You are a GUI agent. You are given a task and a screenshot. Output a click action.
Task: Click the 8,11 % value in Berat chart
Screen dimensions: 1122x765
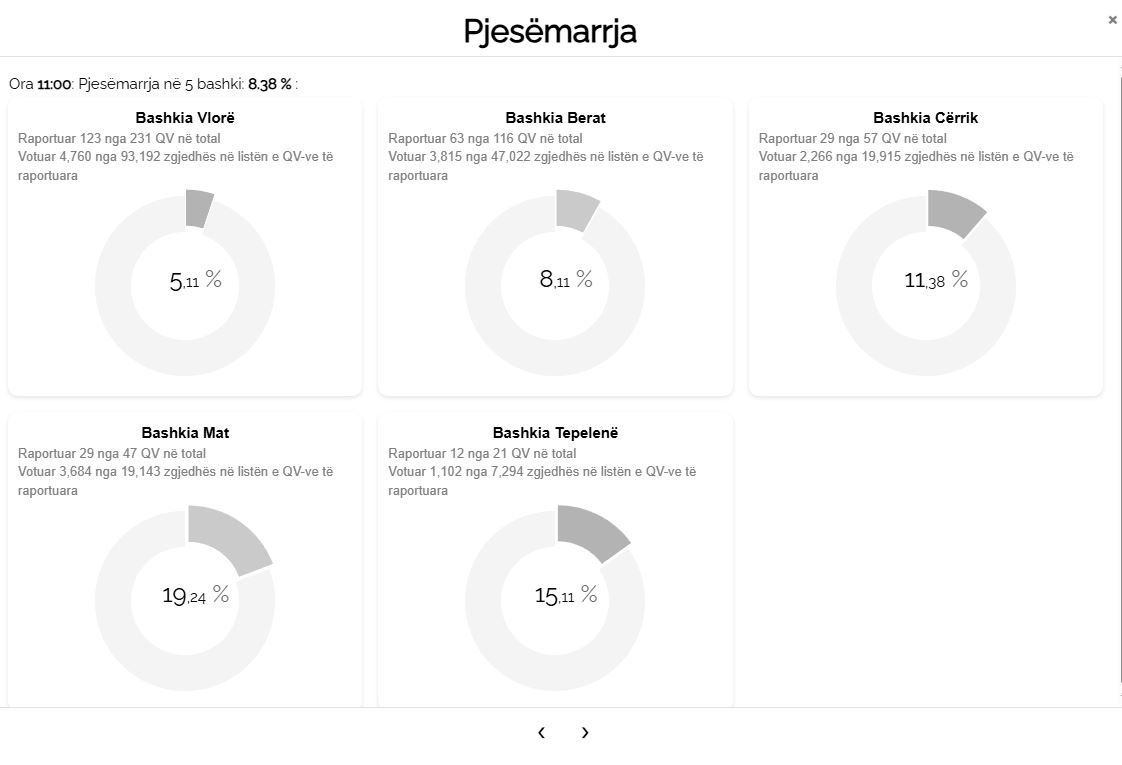click(566, 280)
